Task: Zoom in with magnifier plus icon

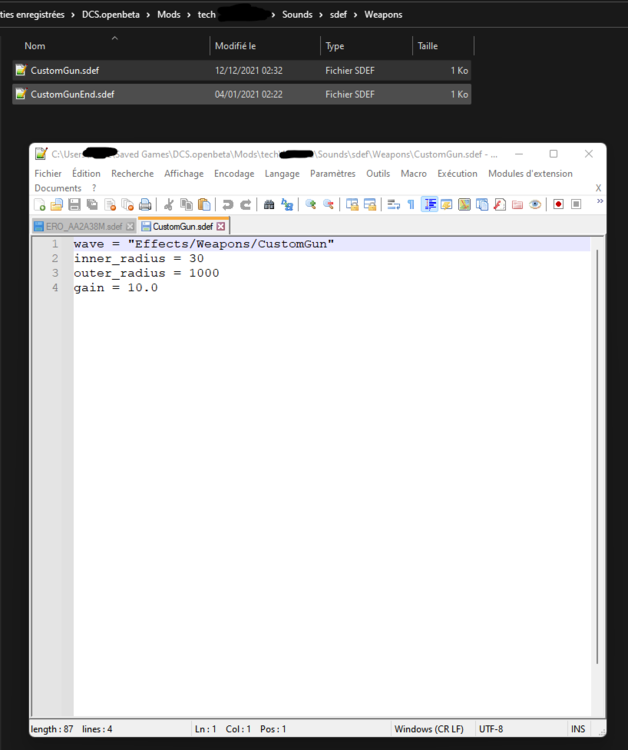Action: coord(310,205)
